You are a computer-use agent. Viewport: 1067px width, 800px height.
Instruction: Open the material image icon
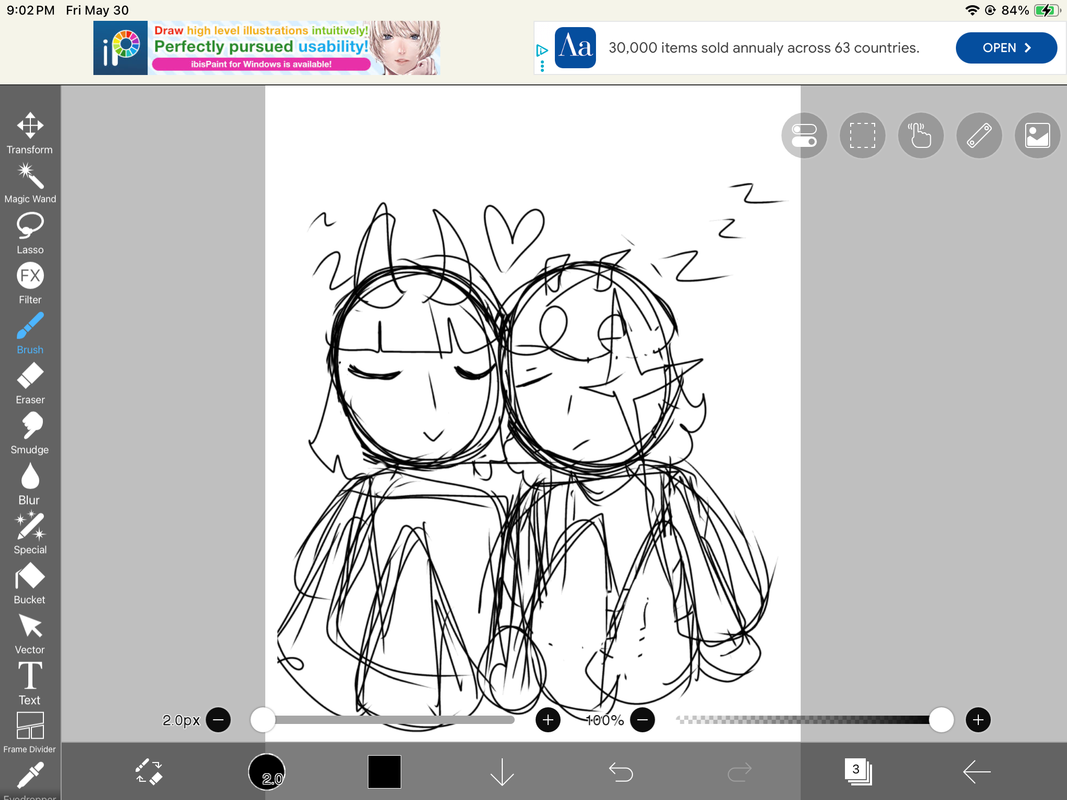pos(1037,135)
